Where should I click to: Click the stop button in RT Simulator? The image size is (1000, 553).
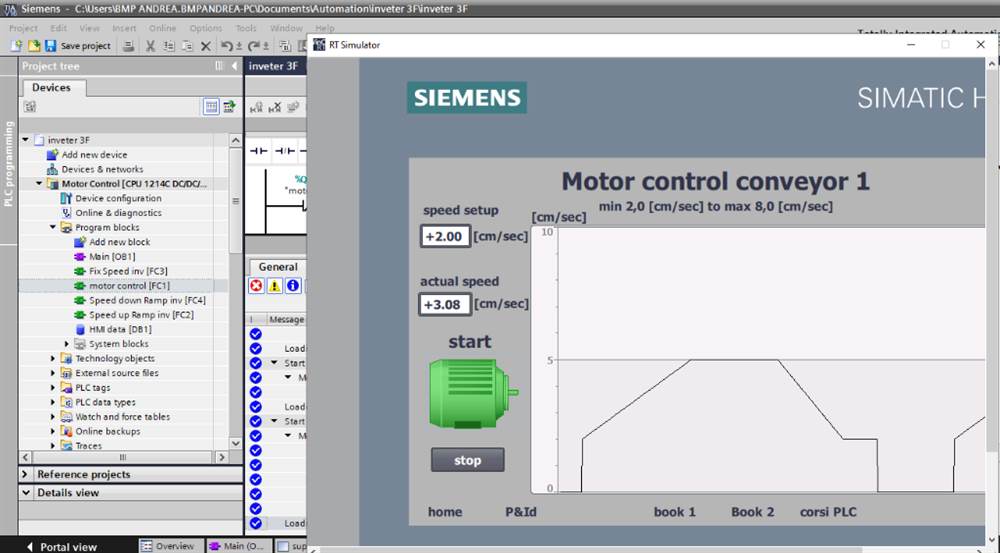point(467,460)
